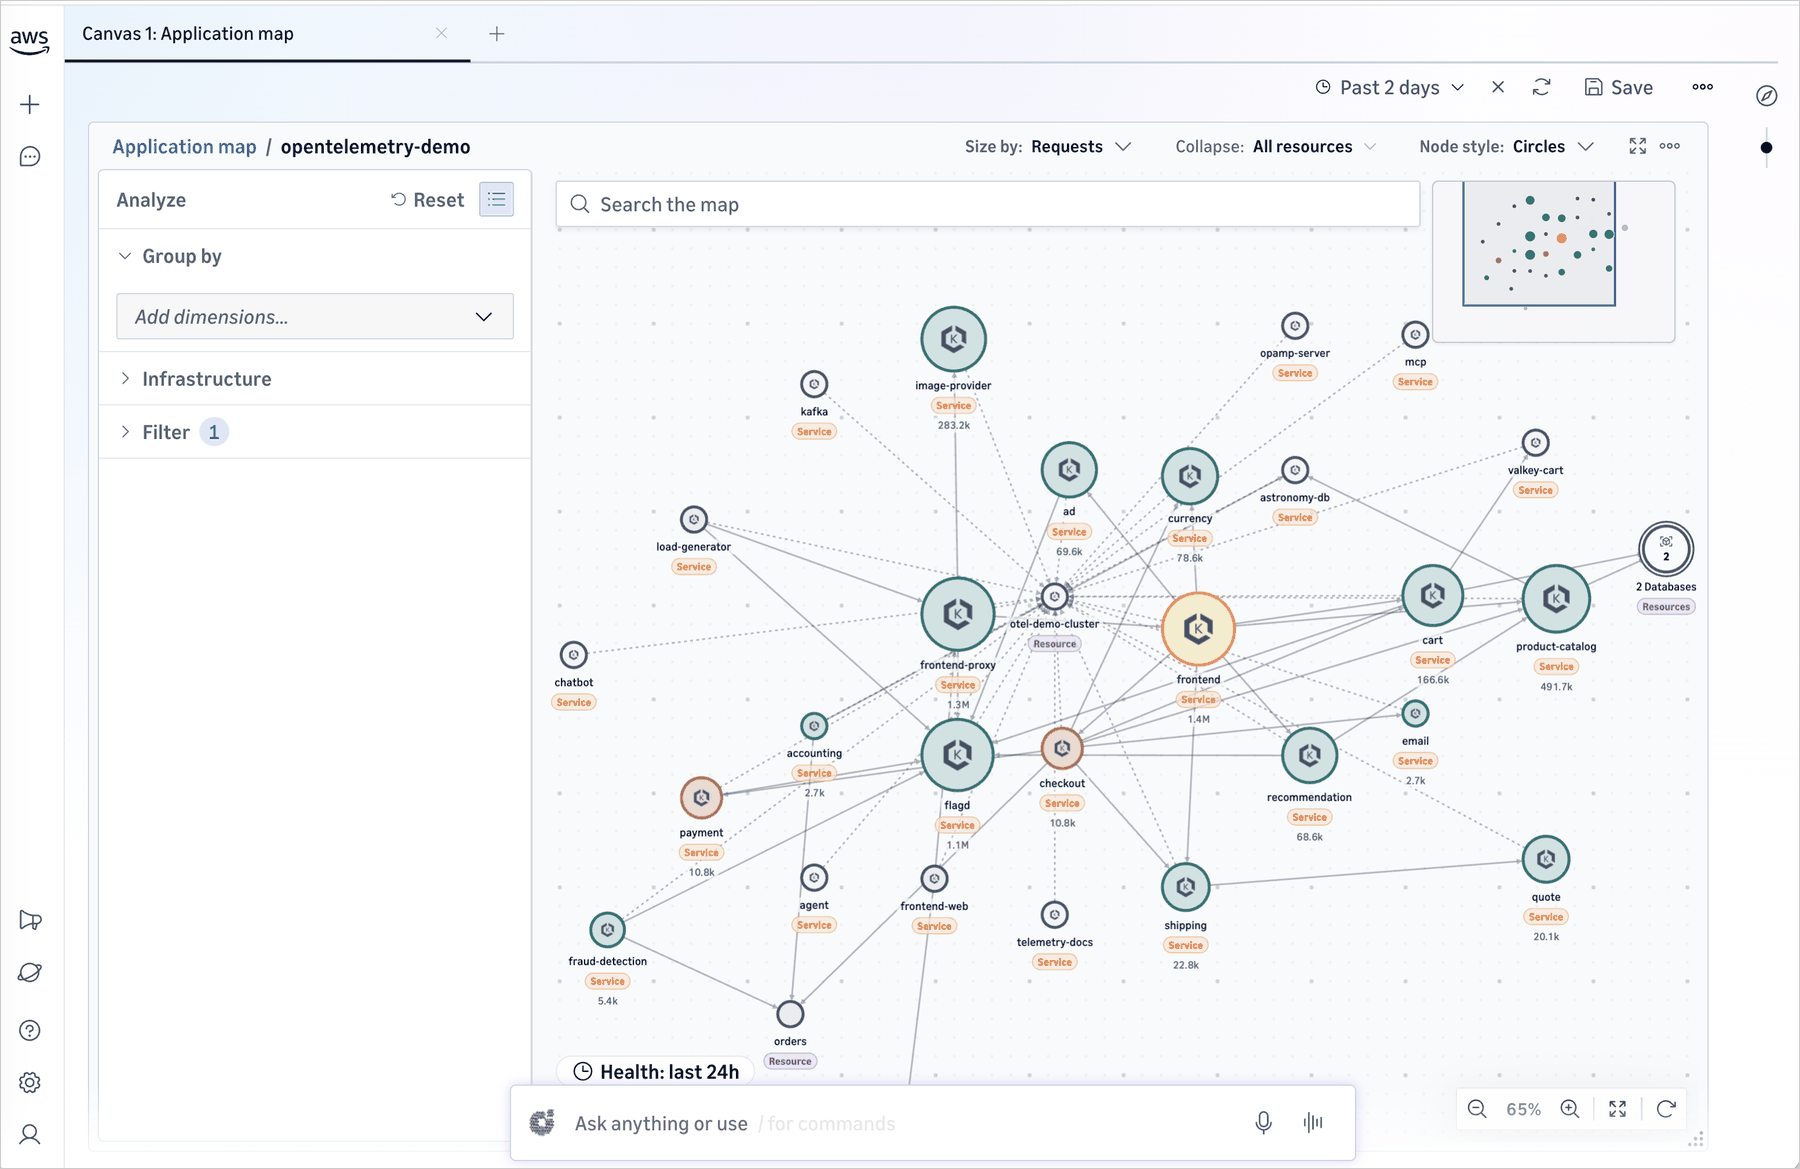The height and width of the screenshot is (1169, 1800).
Task: Toggle the Analyze panel list view button
Action: pyautogui.click(x=497, y=199)
